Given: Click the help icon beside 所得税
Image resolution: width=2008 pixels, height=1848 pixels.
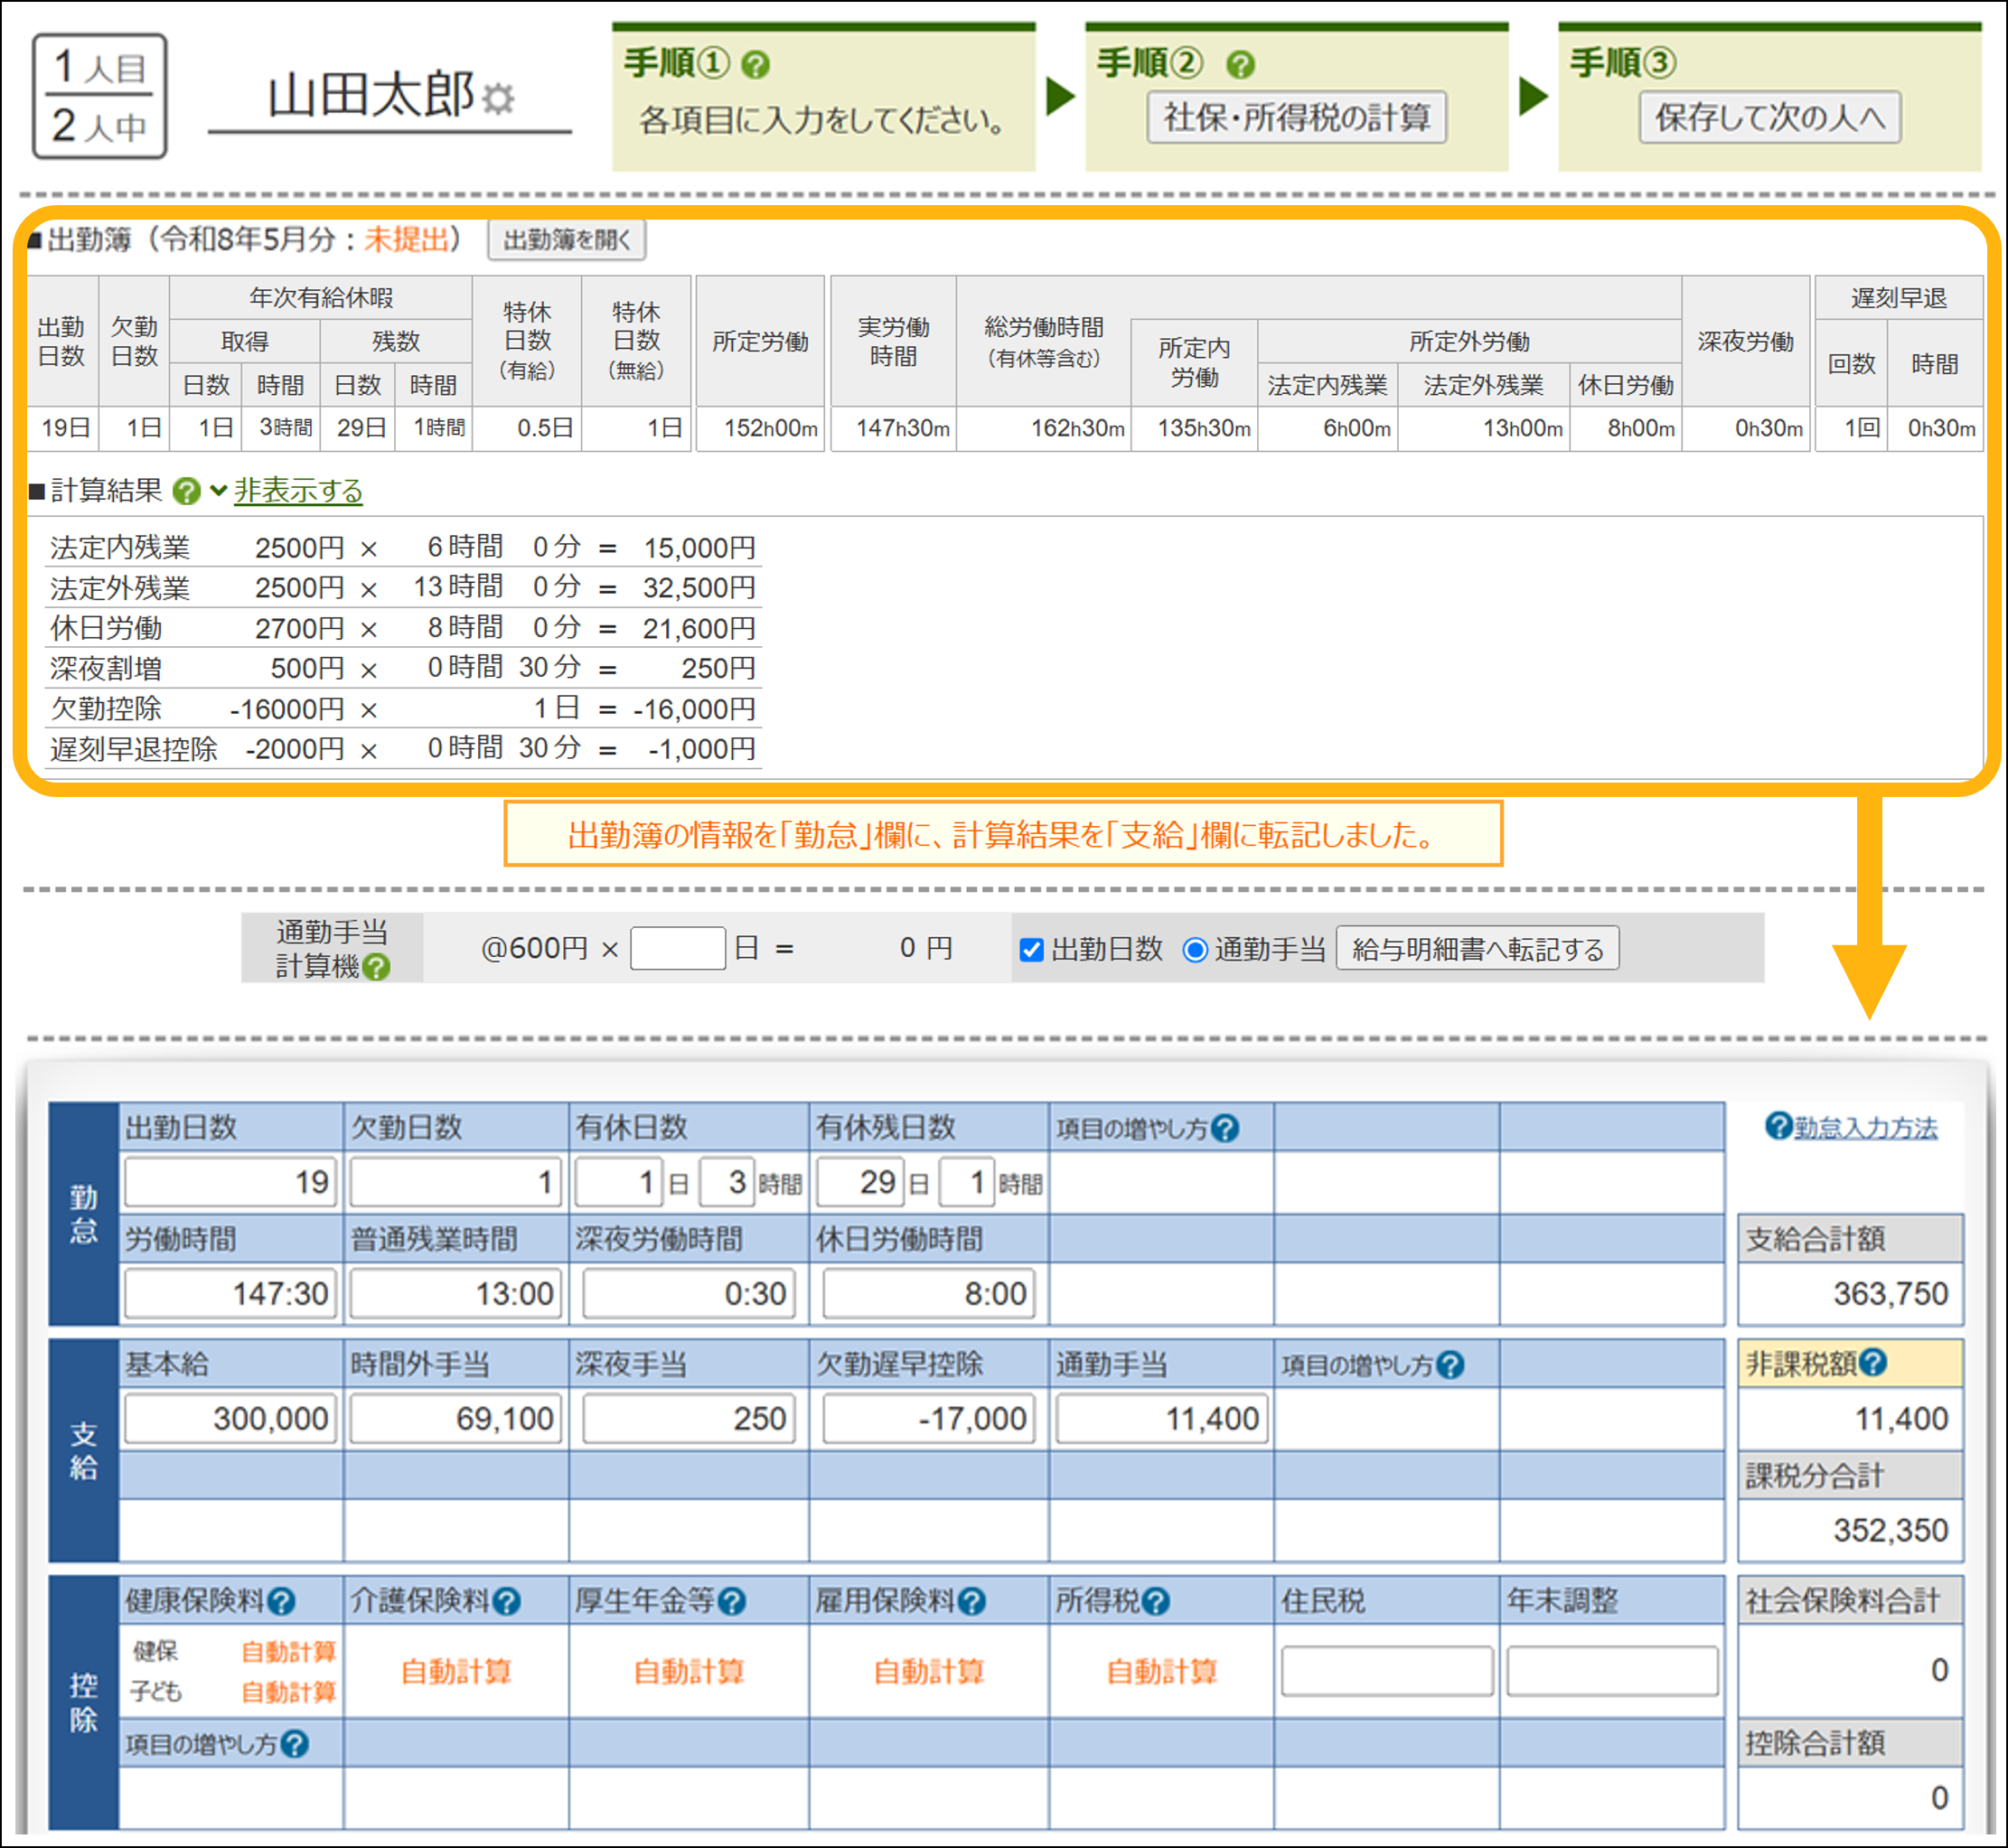Looking at the screenshot, I should [x=1156, y=1602].
